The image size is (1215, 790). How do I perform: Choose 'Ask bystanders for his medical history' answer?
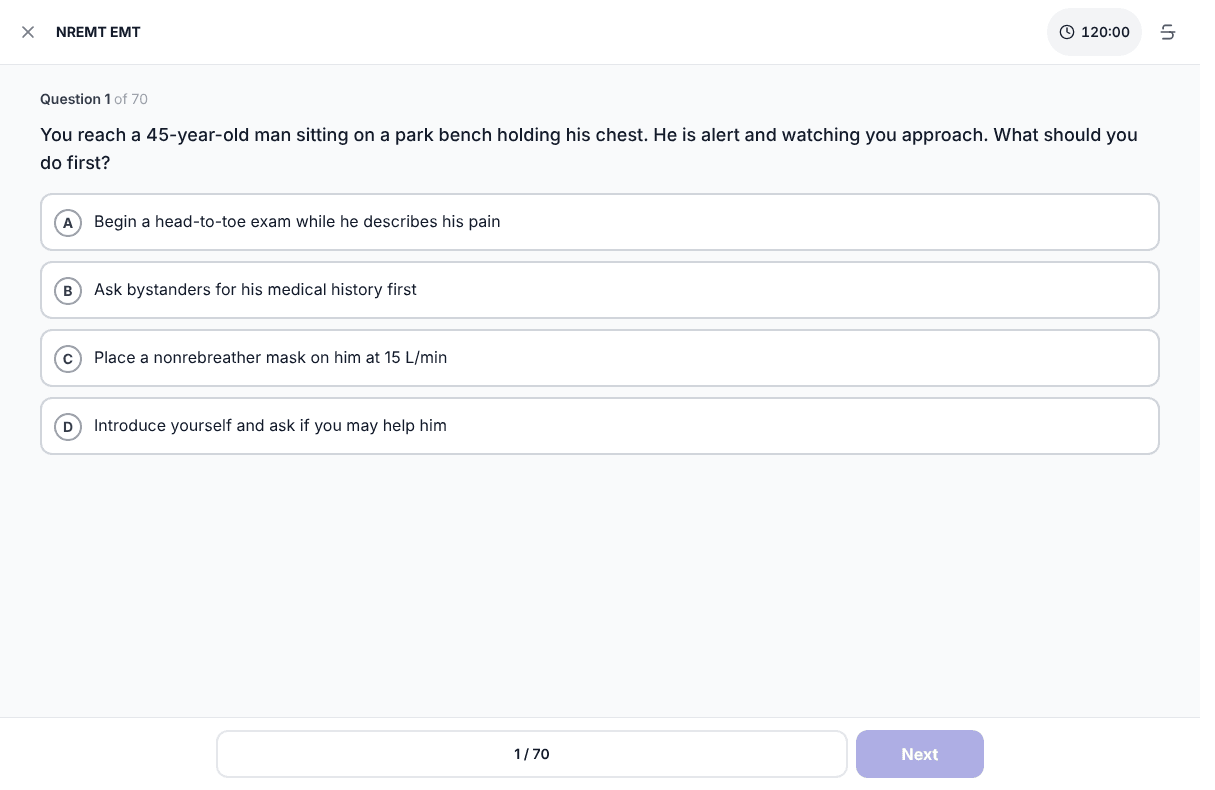[x=255, y=290]
